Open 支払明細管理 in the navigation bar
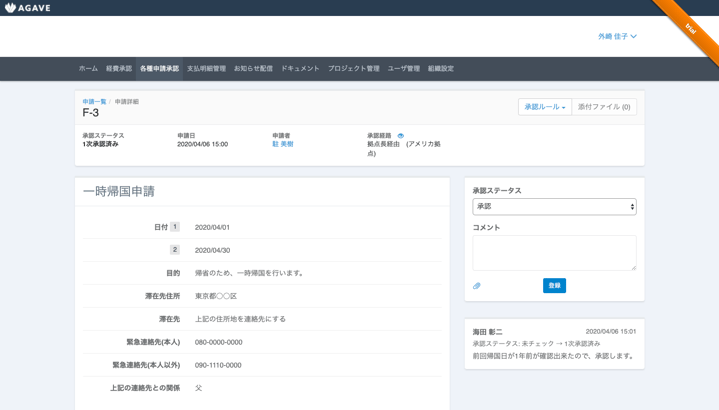 (206, 69)
